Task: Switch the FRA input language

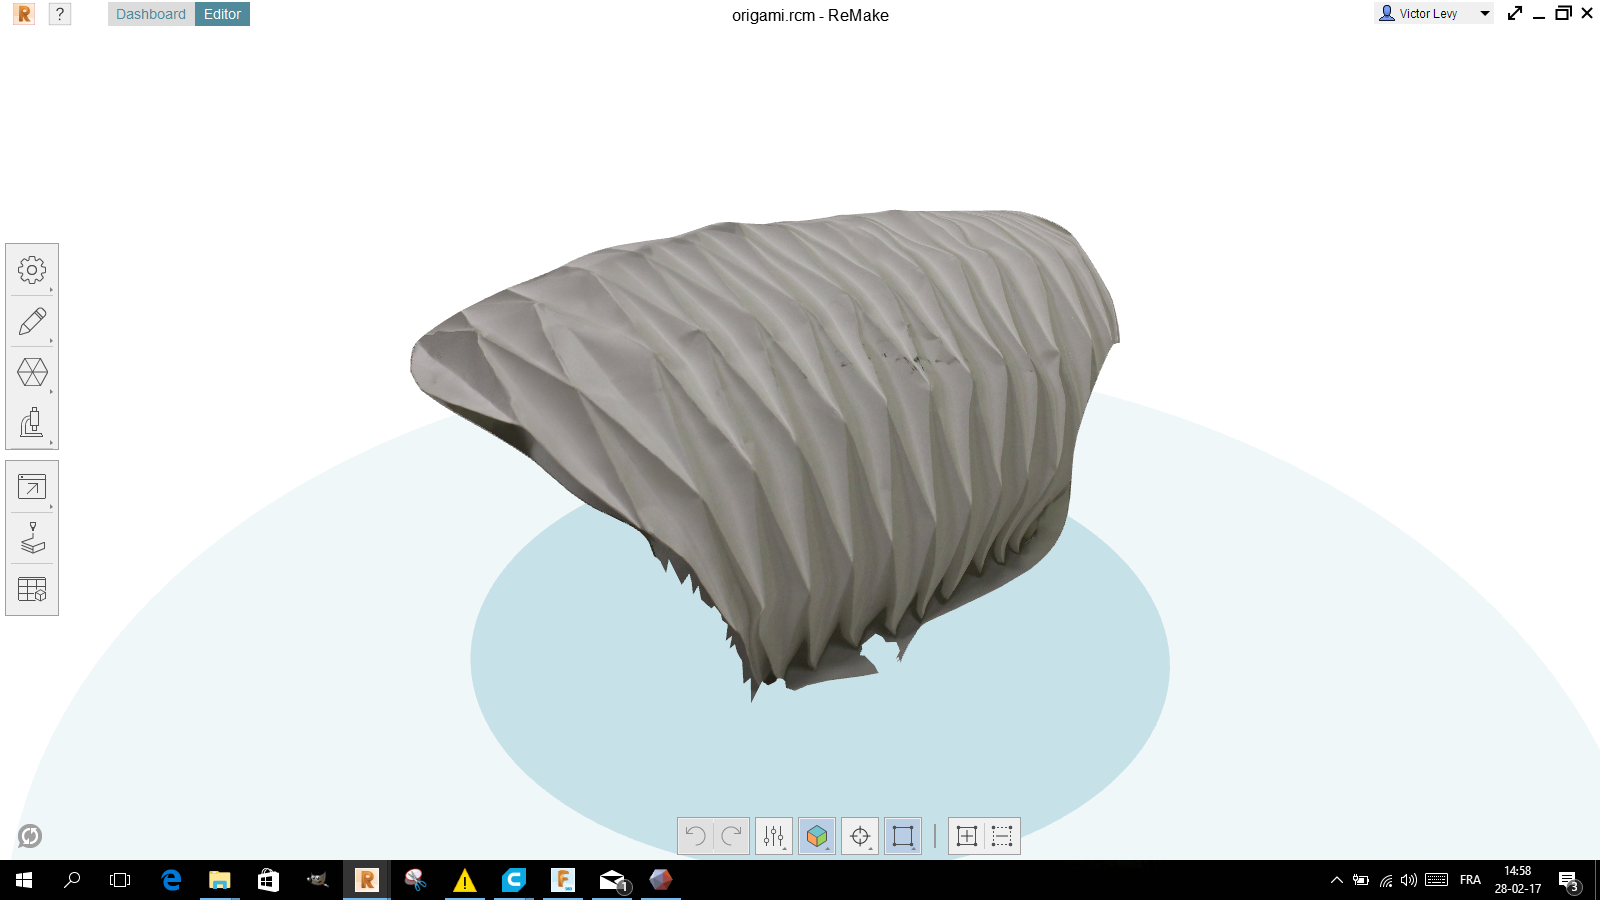Action: (1470, 880)
